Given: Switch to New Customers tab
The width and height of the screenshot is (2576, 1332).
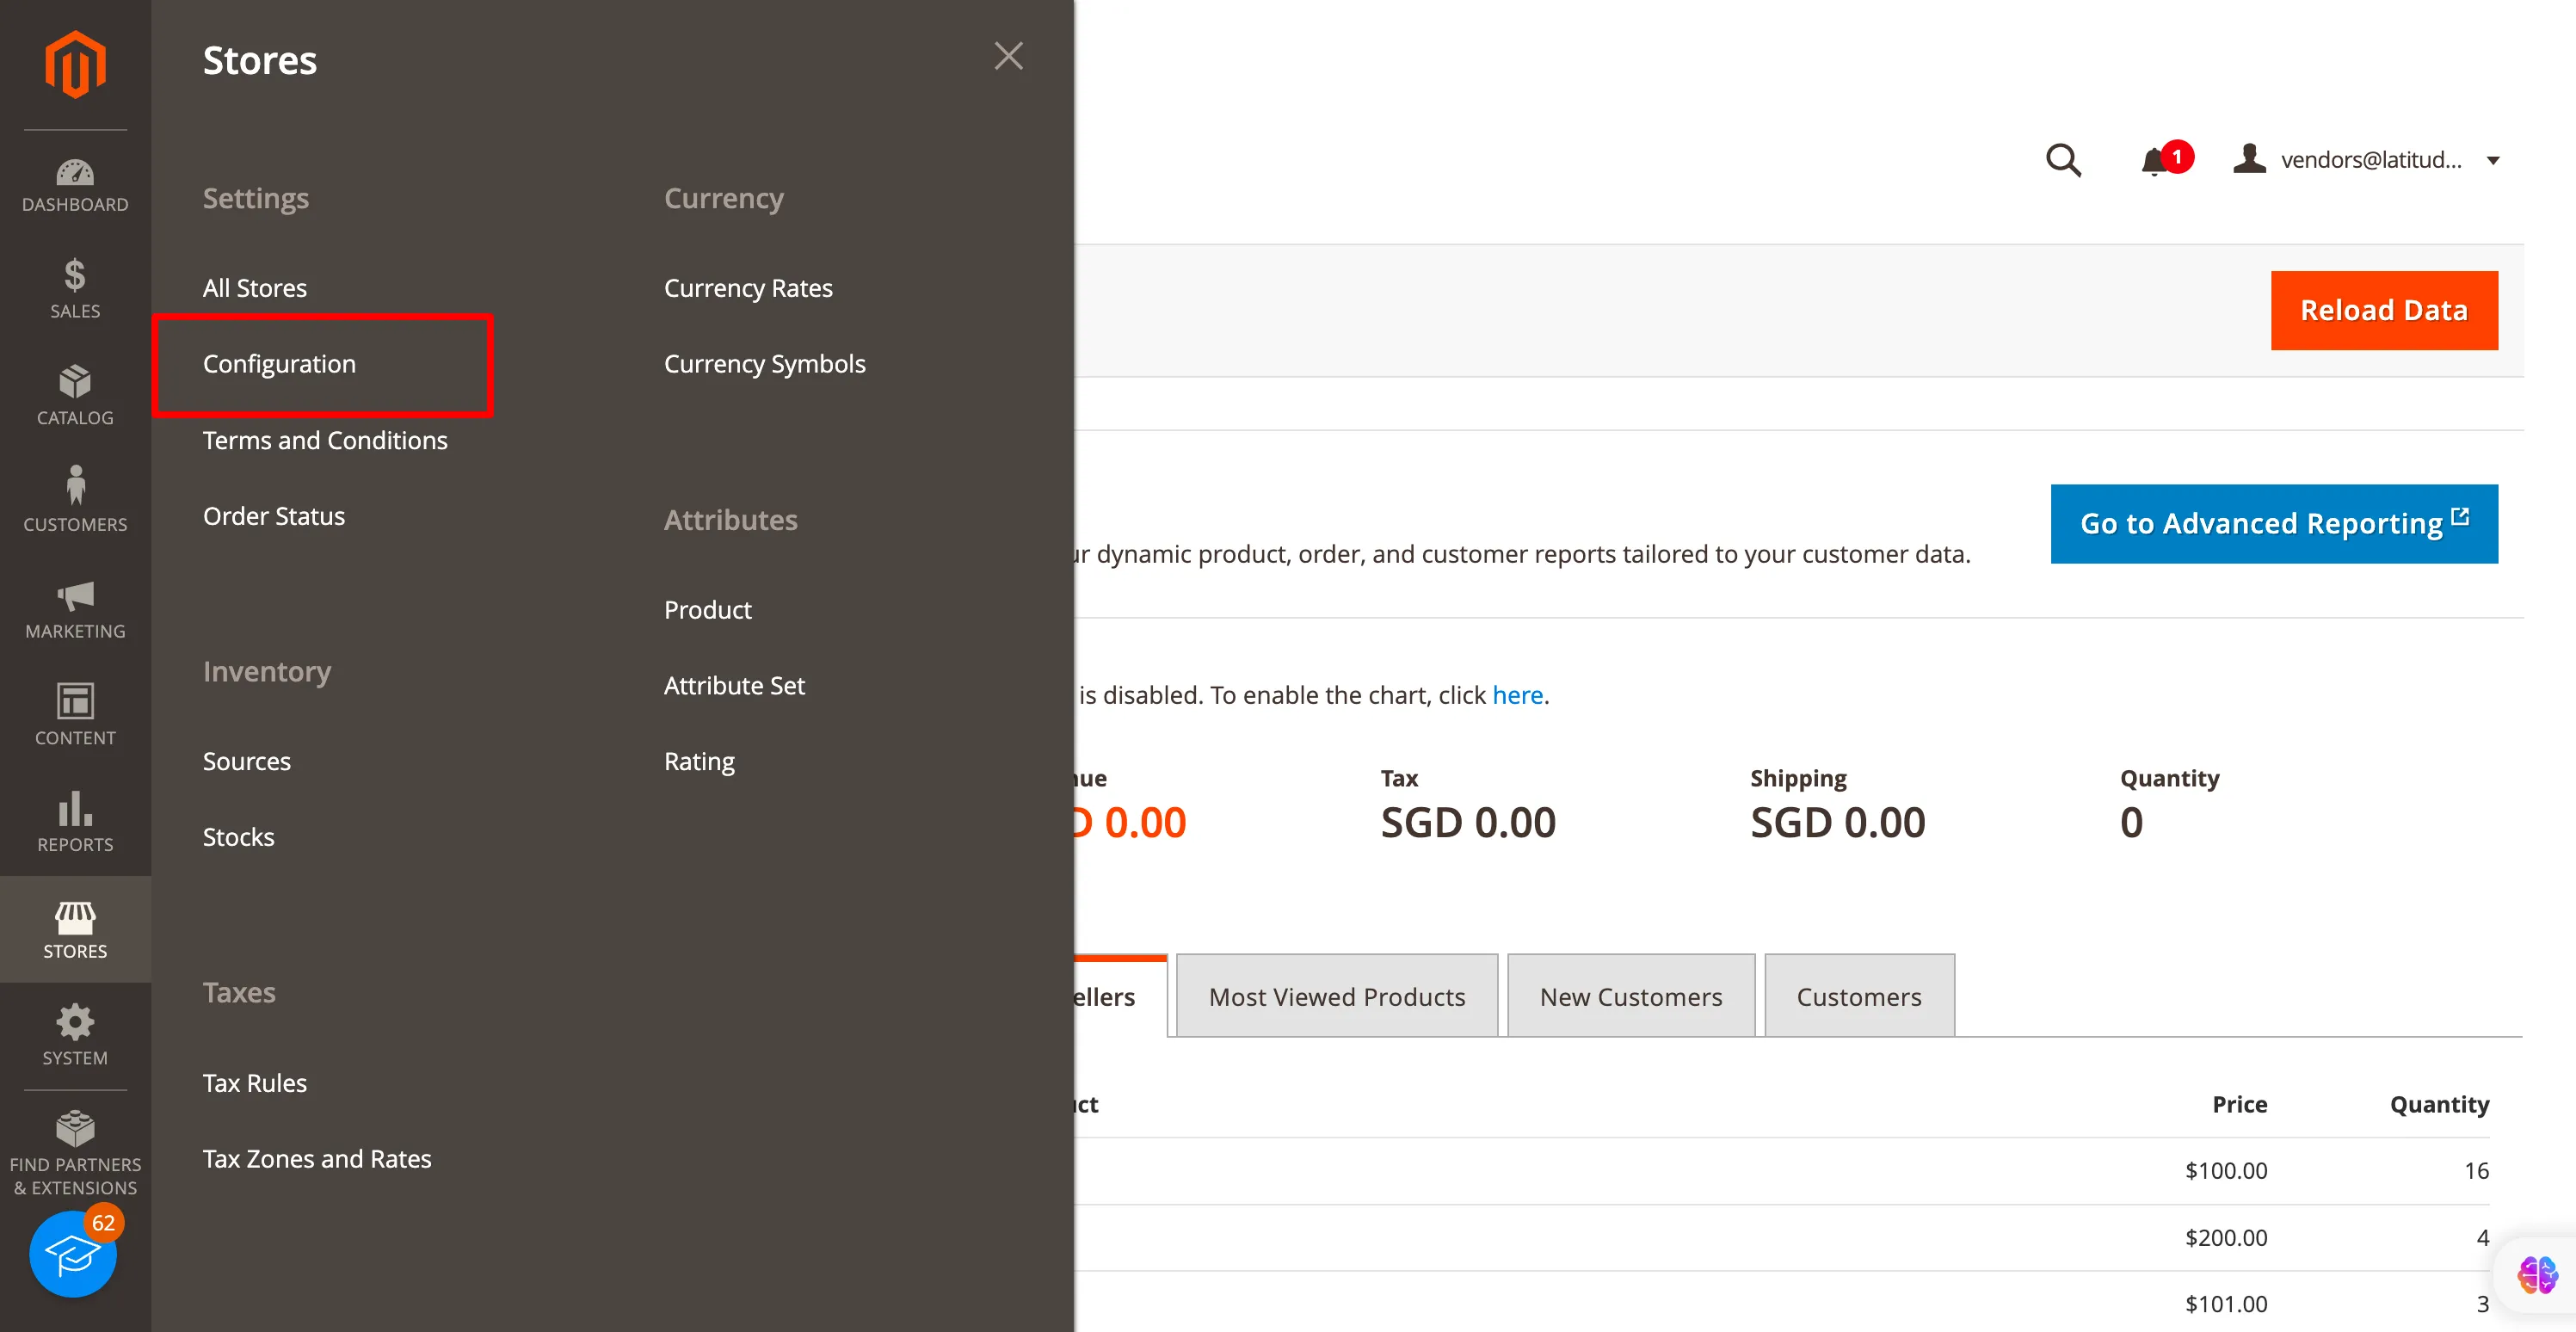Looking at the screenshot, I should pyautogui.click(x=1631, y=996).
